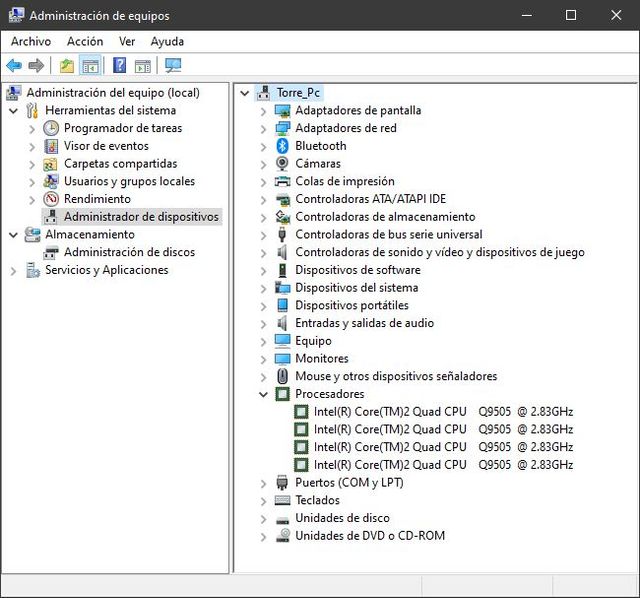Select Servicios y Aplicaciones item

click(107, 270)
